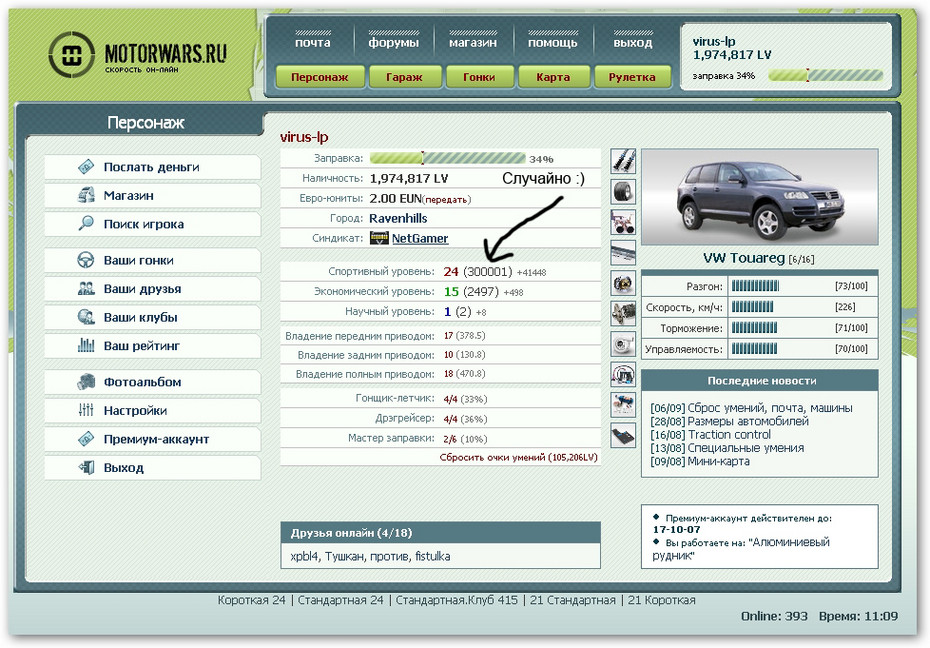Screen dimensions: 930x648
Task: Click the brake disc part icon
Action: point(623,283)
